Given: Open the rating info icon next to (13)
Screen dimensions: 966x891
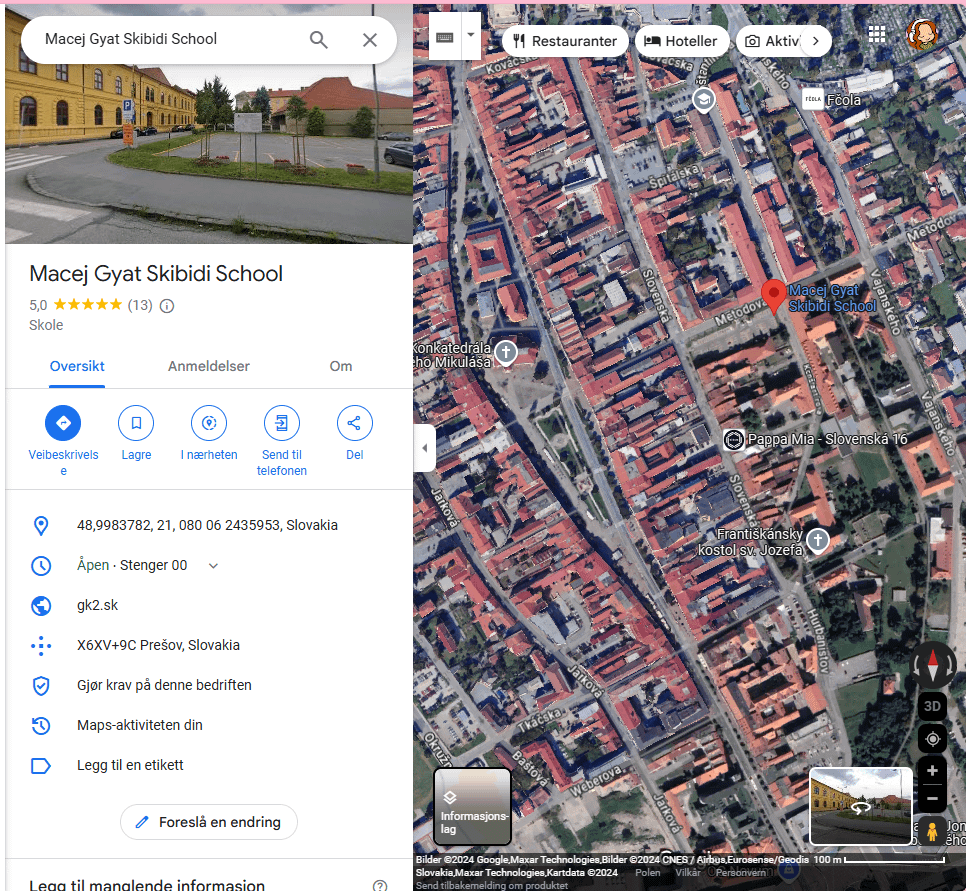Looking at the screenshot, I should pyautogui.click(x=167, y=306).
